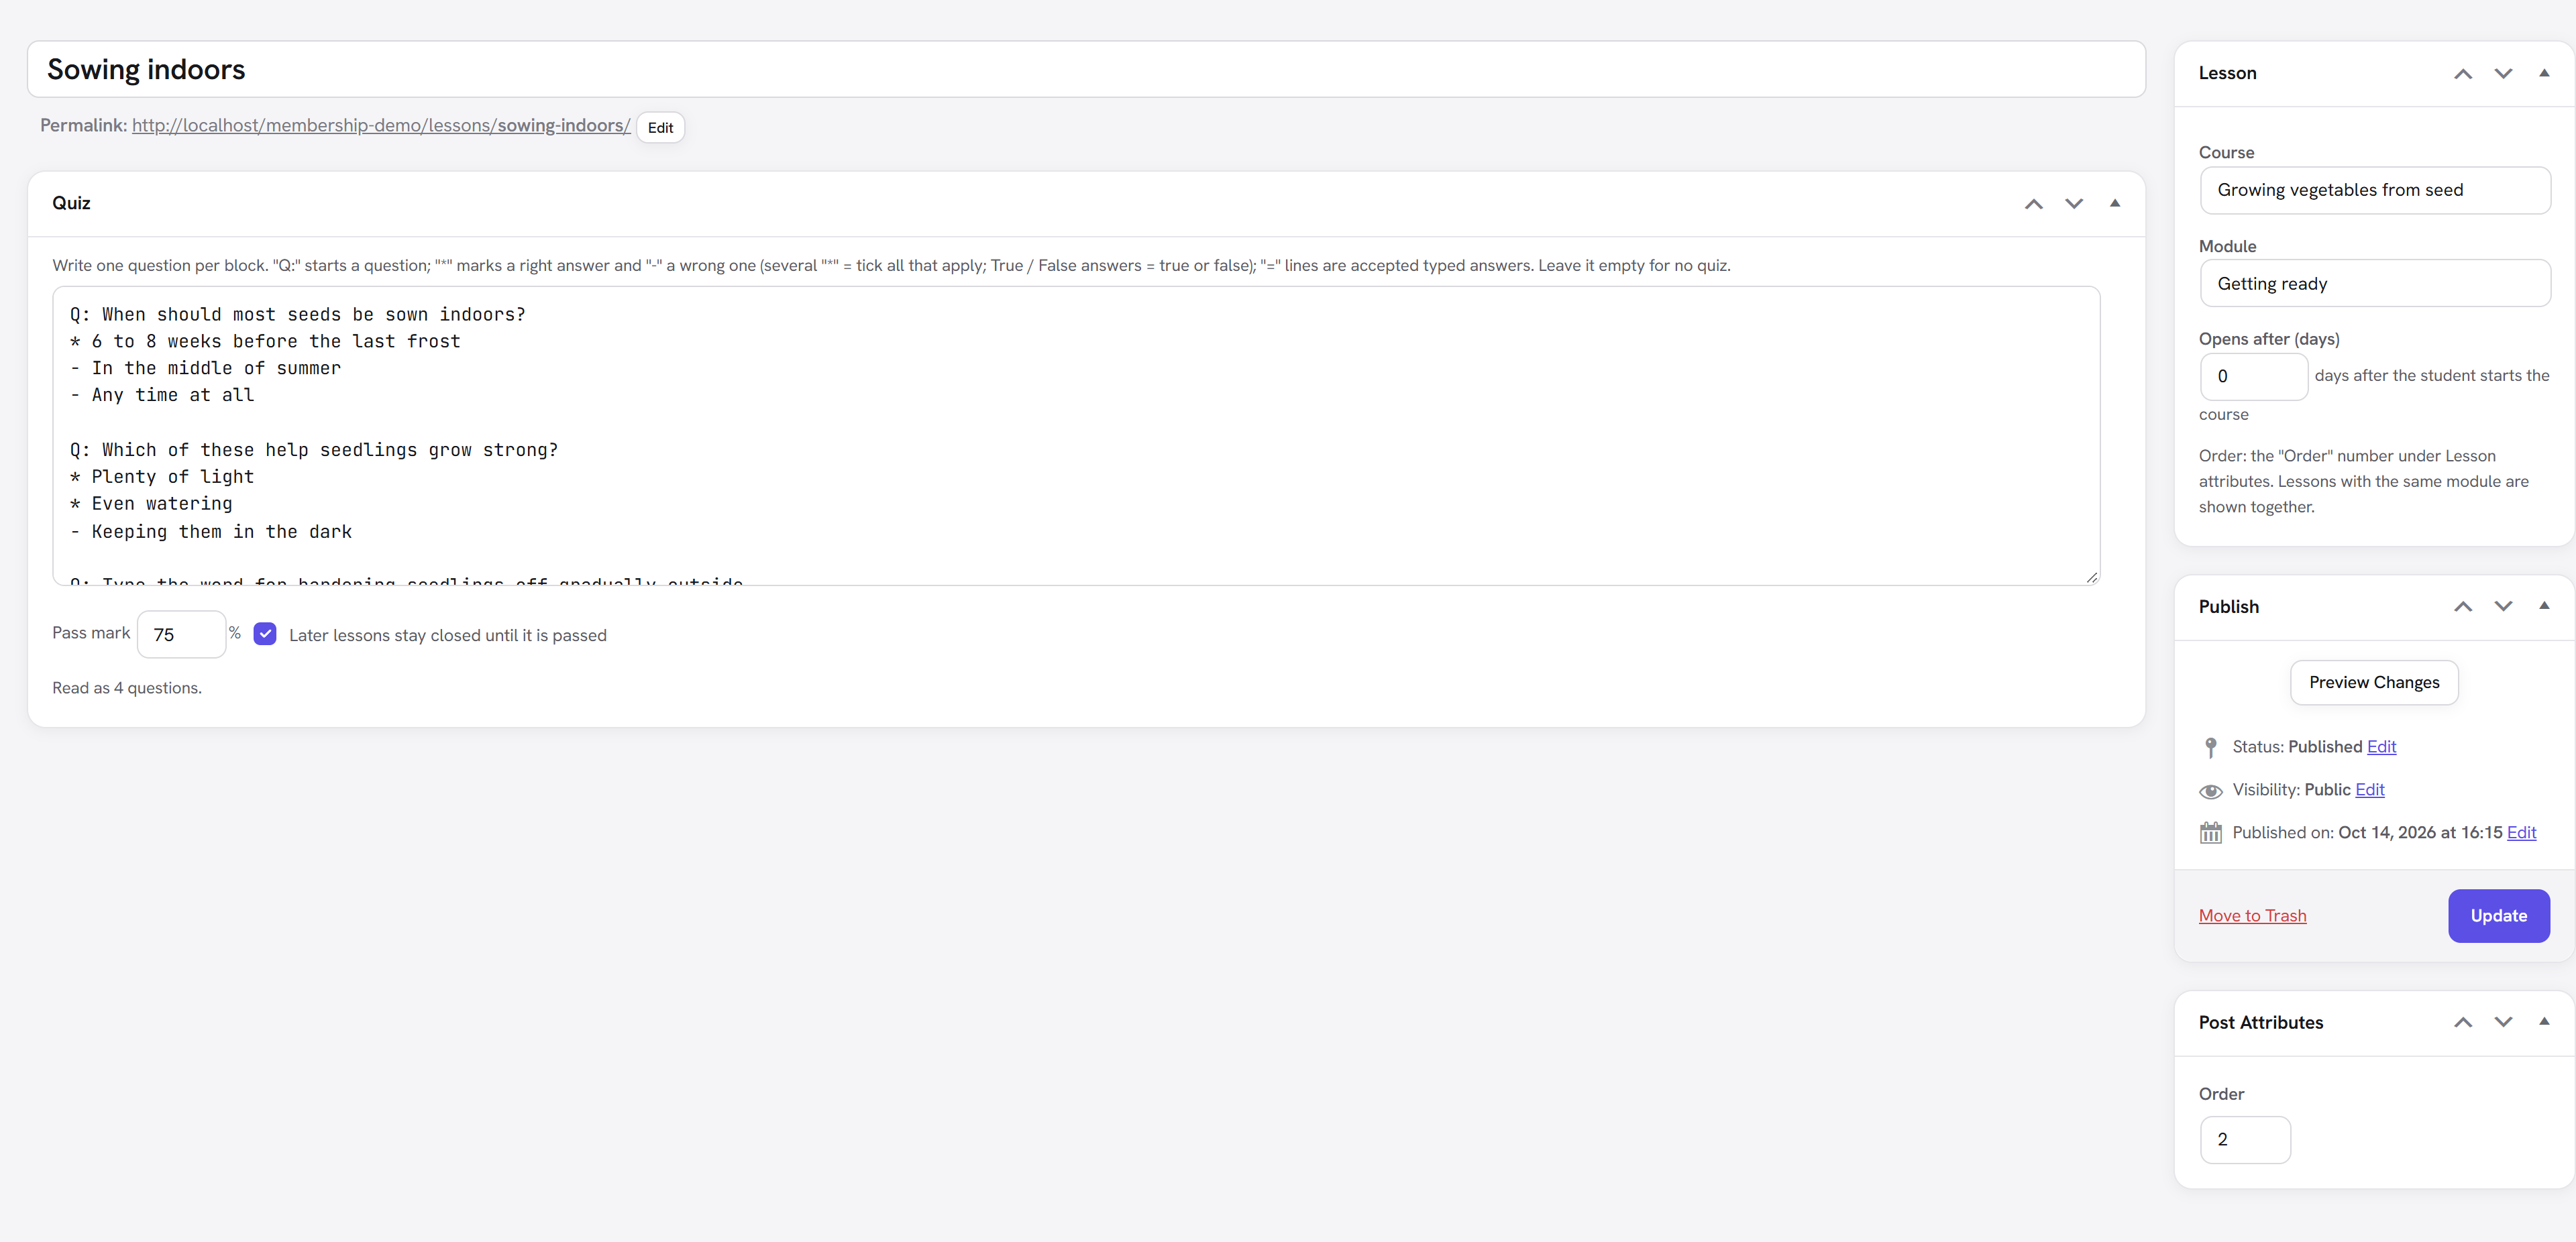
Task: Collapse the Quiz panel
Action: coord(2115,203)
